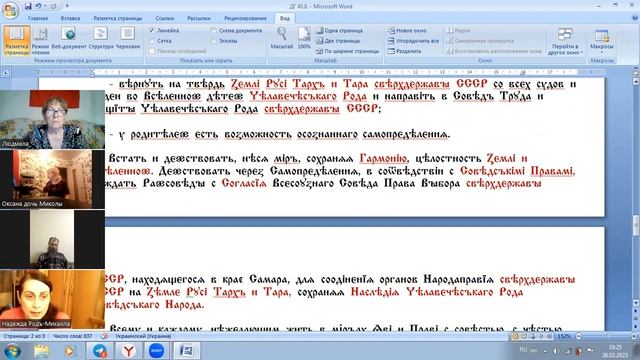This screenshot has width=640, height=360.
Task: Click the volume icon in system tray
Action: pos(556,351)
